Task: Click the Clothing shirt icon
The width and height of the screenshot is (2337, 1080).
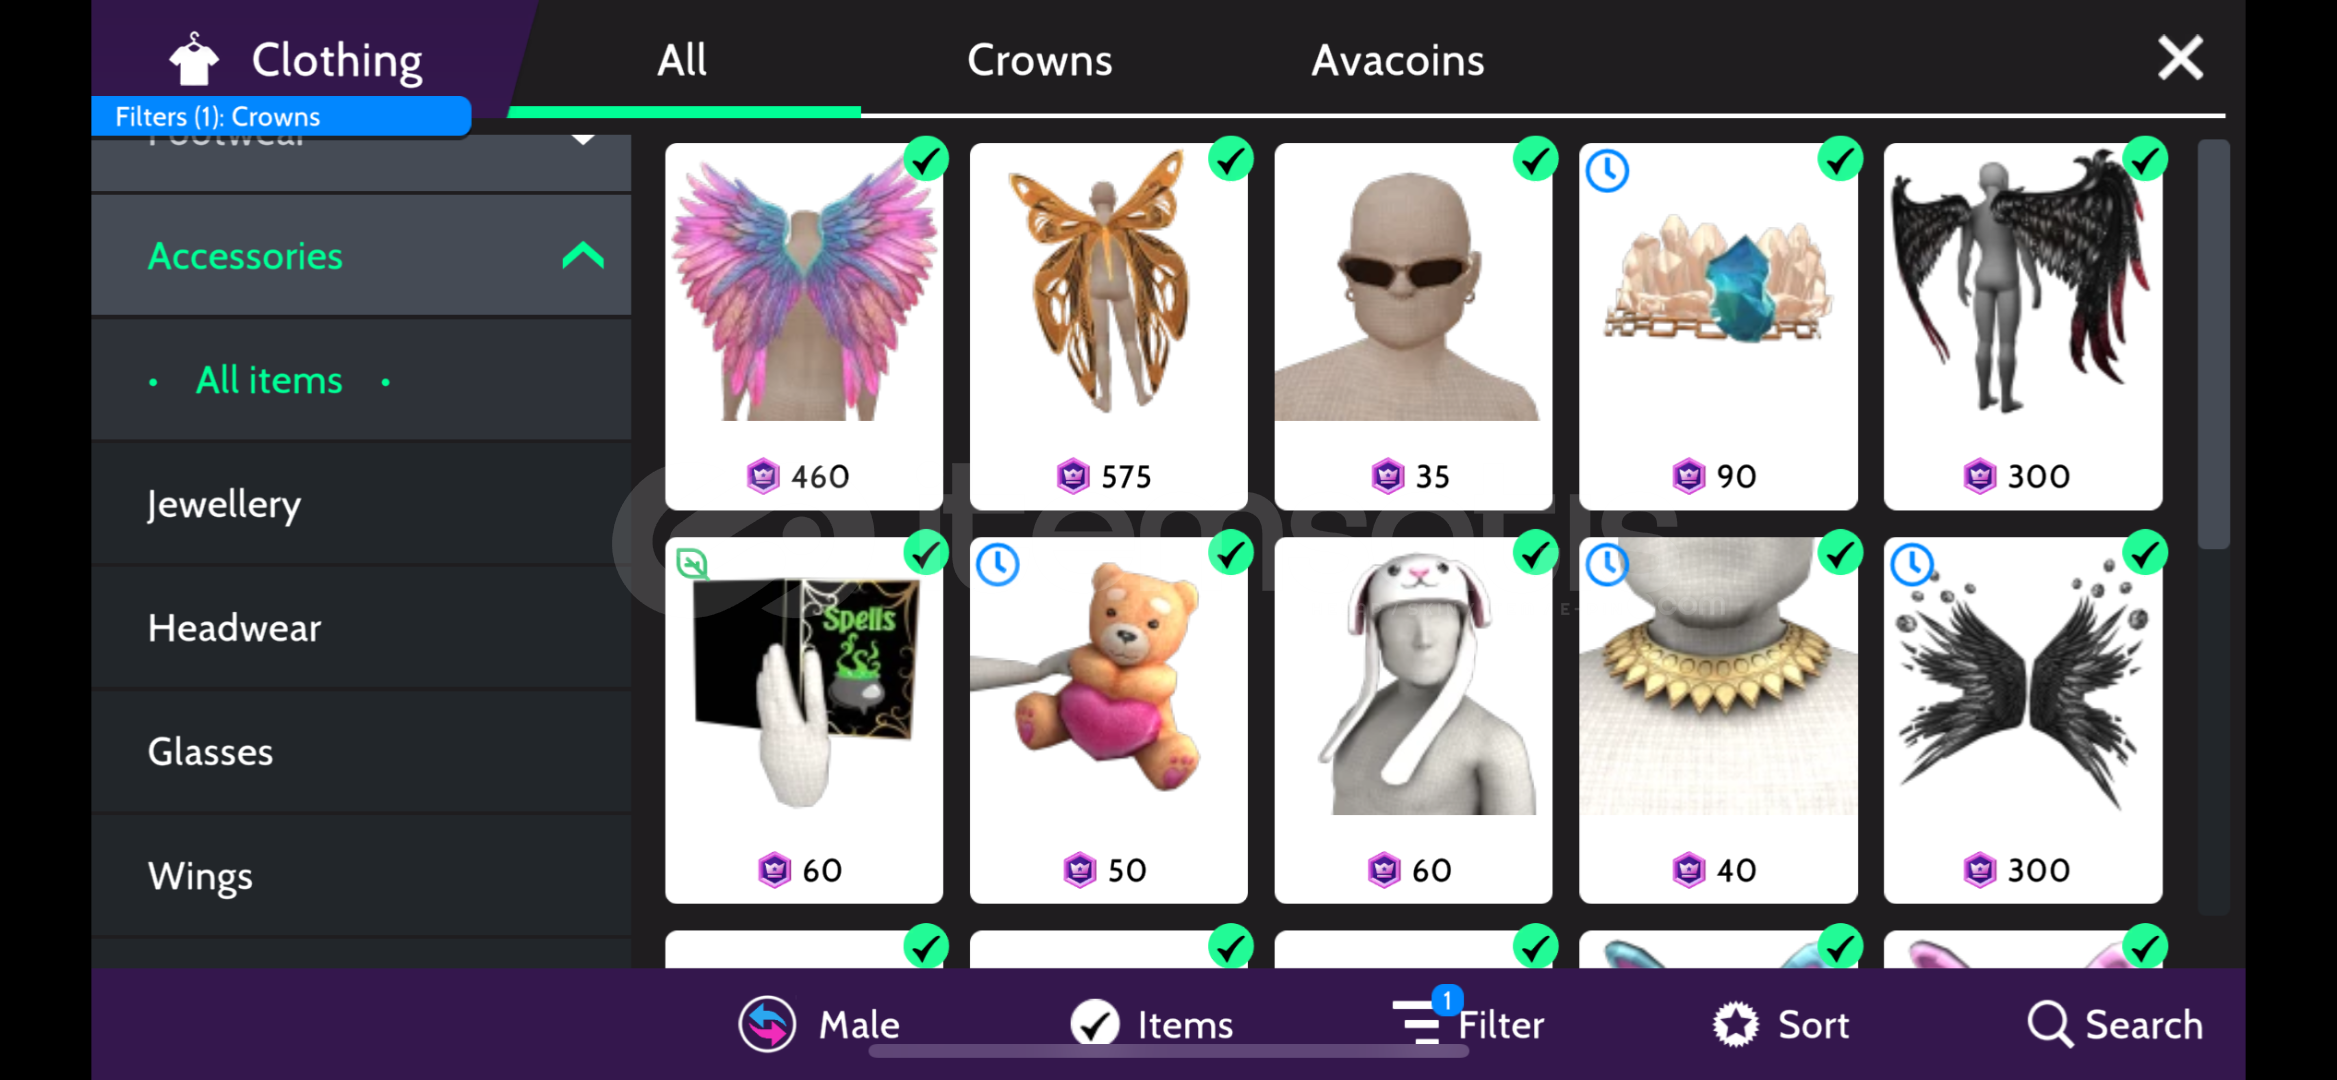Action: click(x=193, y=59)
